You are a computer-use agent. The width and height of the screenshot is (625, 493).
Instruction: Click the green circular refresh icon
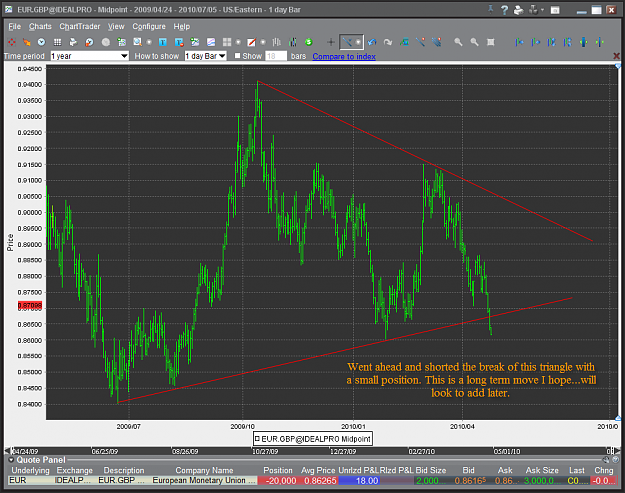tap(308, 42)
